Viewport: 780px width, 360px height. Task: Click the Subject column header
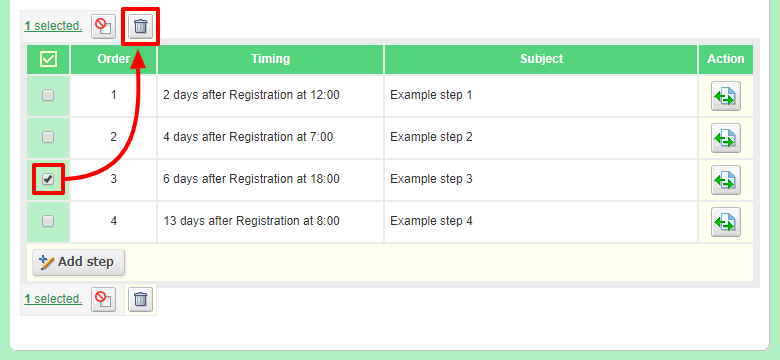(x=541, y=59)
